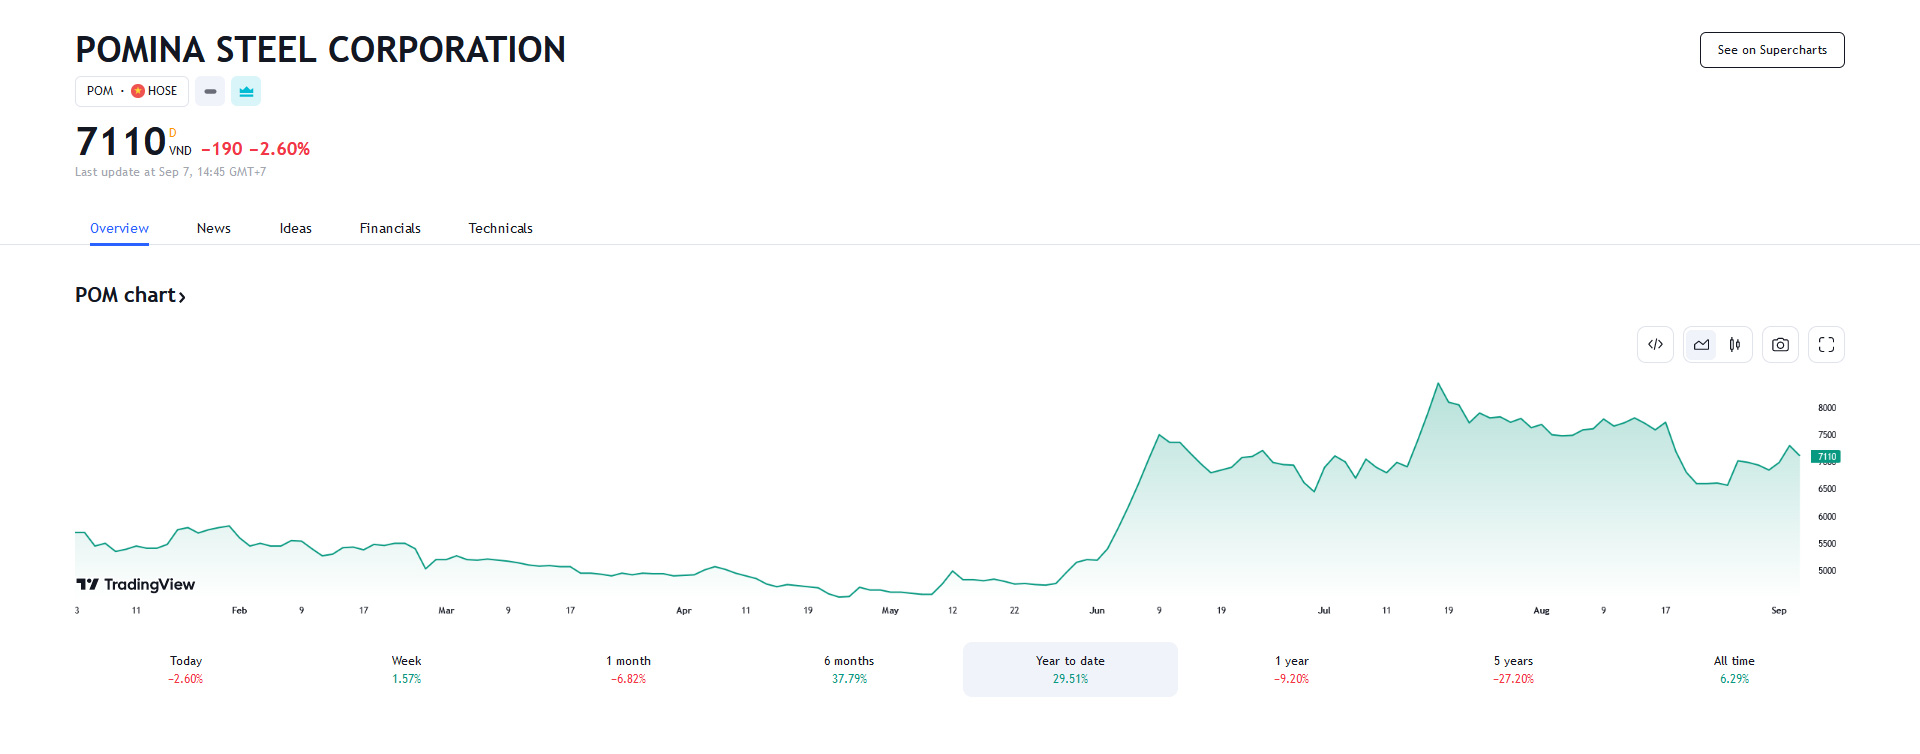Click the −190 −2.60% change text

(255, 149)
